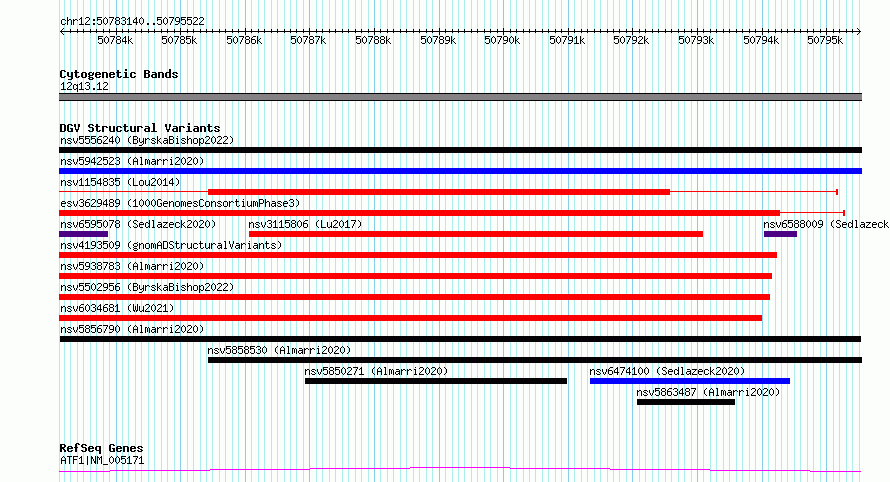Viewport: 890px width, 482px height.
Task: Open nsv4193509 (gnomADStructuralVariants) label
Action: (x=171, y=245)
